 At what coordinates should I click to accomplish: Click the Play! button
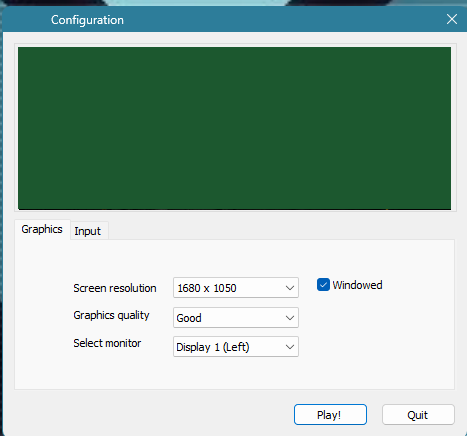pyautogui.click(x=330, y=415)
